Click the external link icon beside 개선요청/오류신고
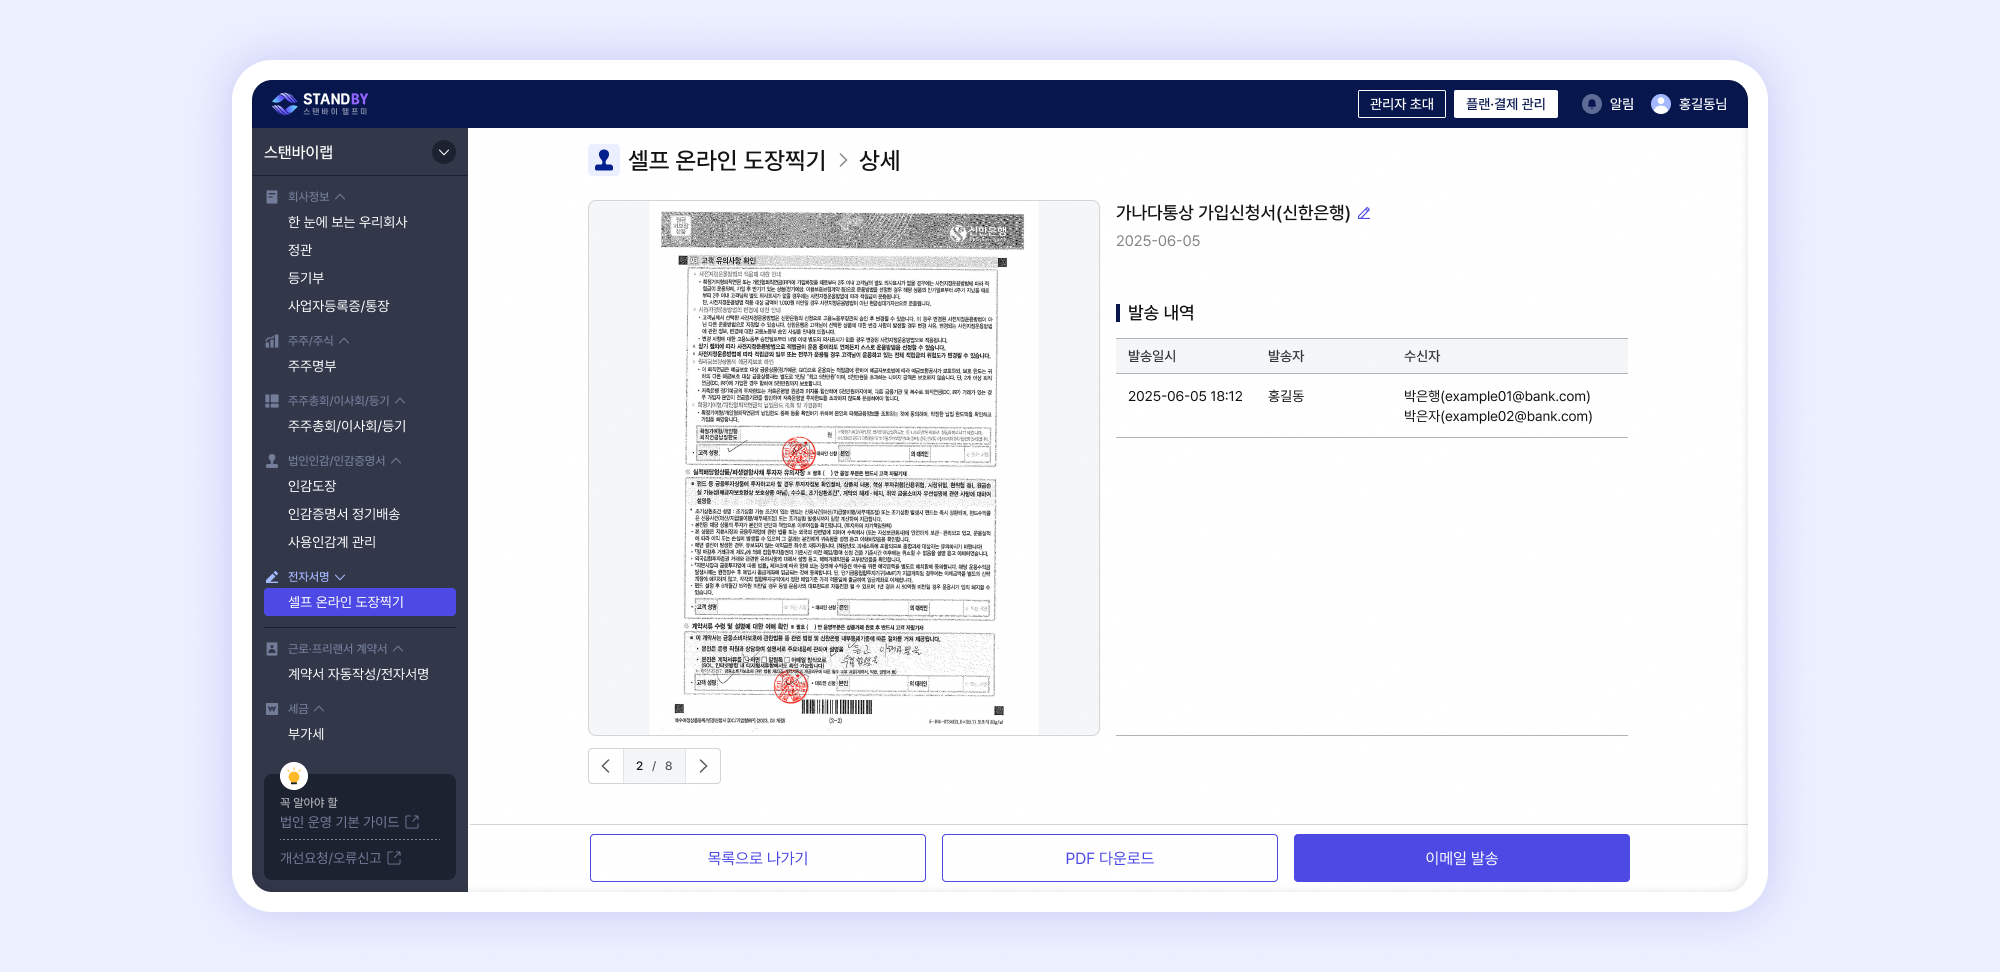The image size is (2000, 972). 394,858
